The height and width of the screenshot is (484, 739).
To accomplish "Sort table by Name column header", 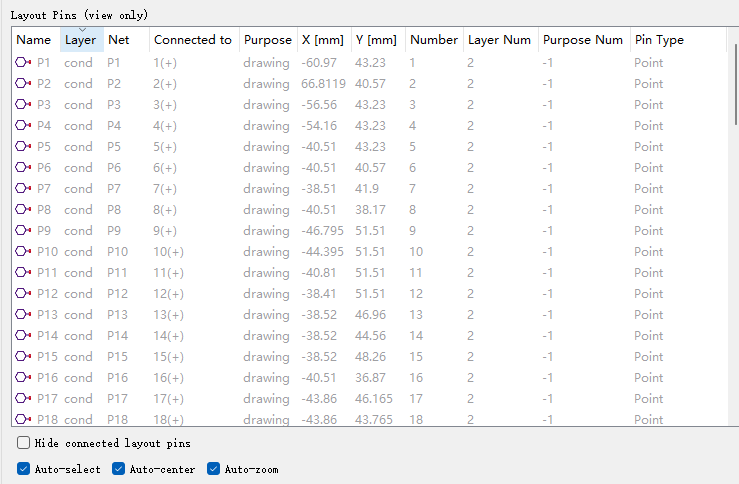I will (x=34, y=40).
